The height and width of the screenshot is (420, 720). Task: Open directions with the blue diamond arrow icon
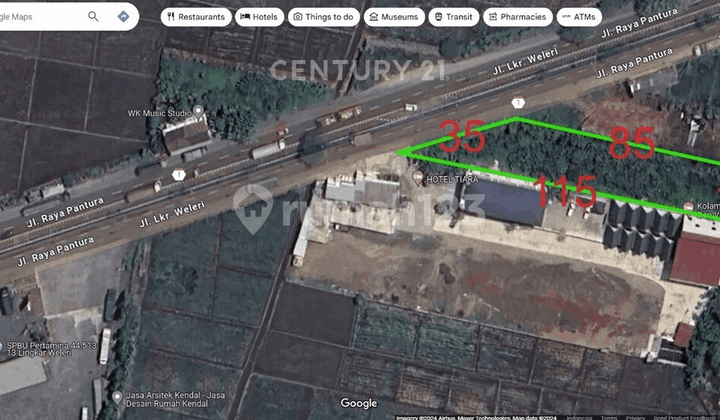123,17
